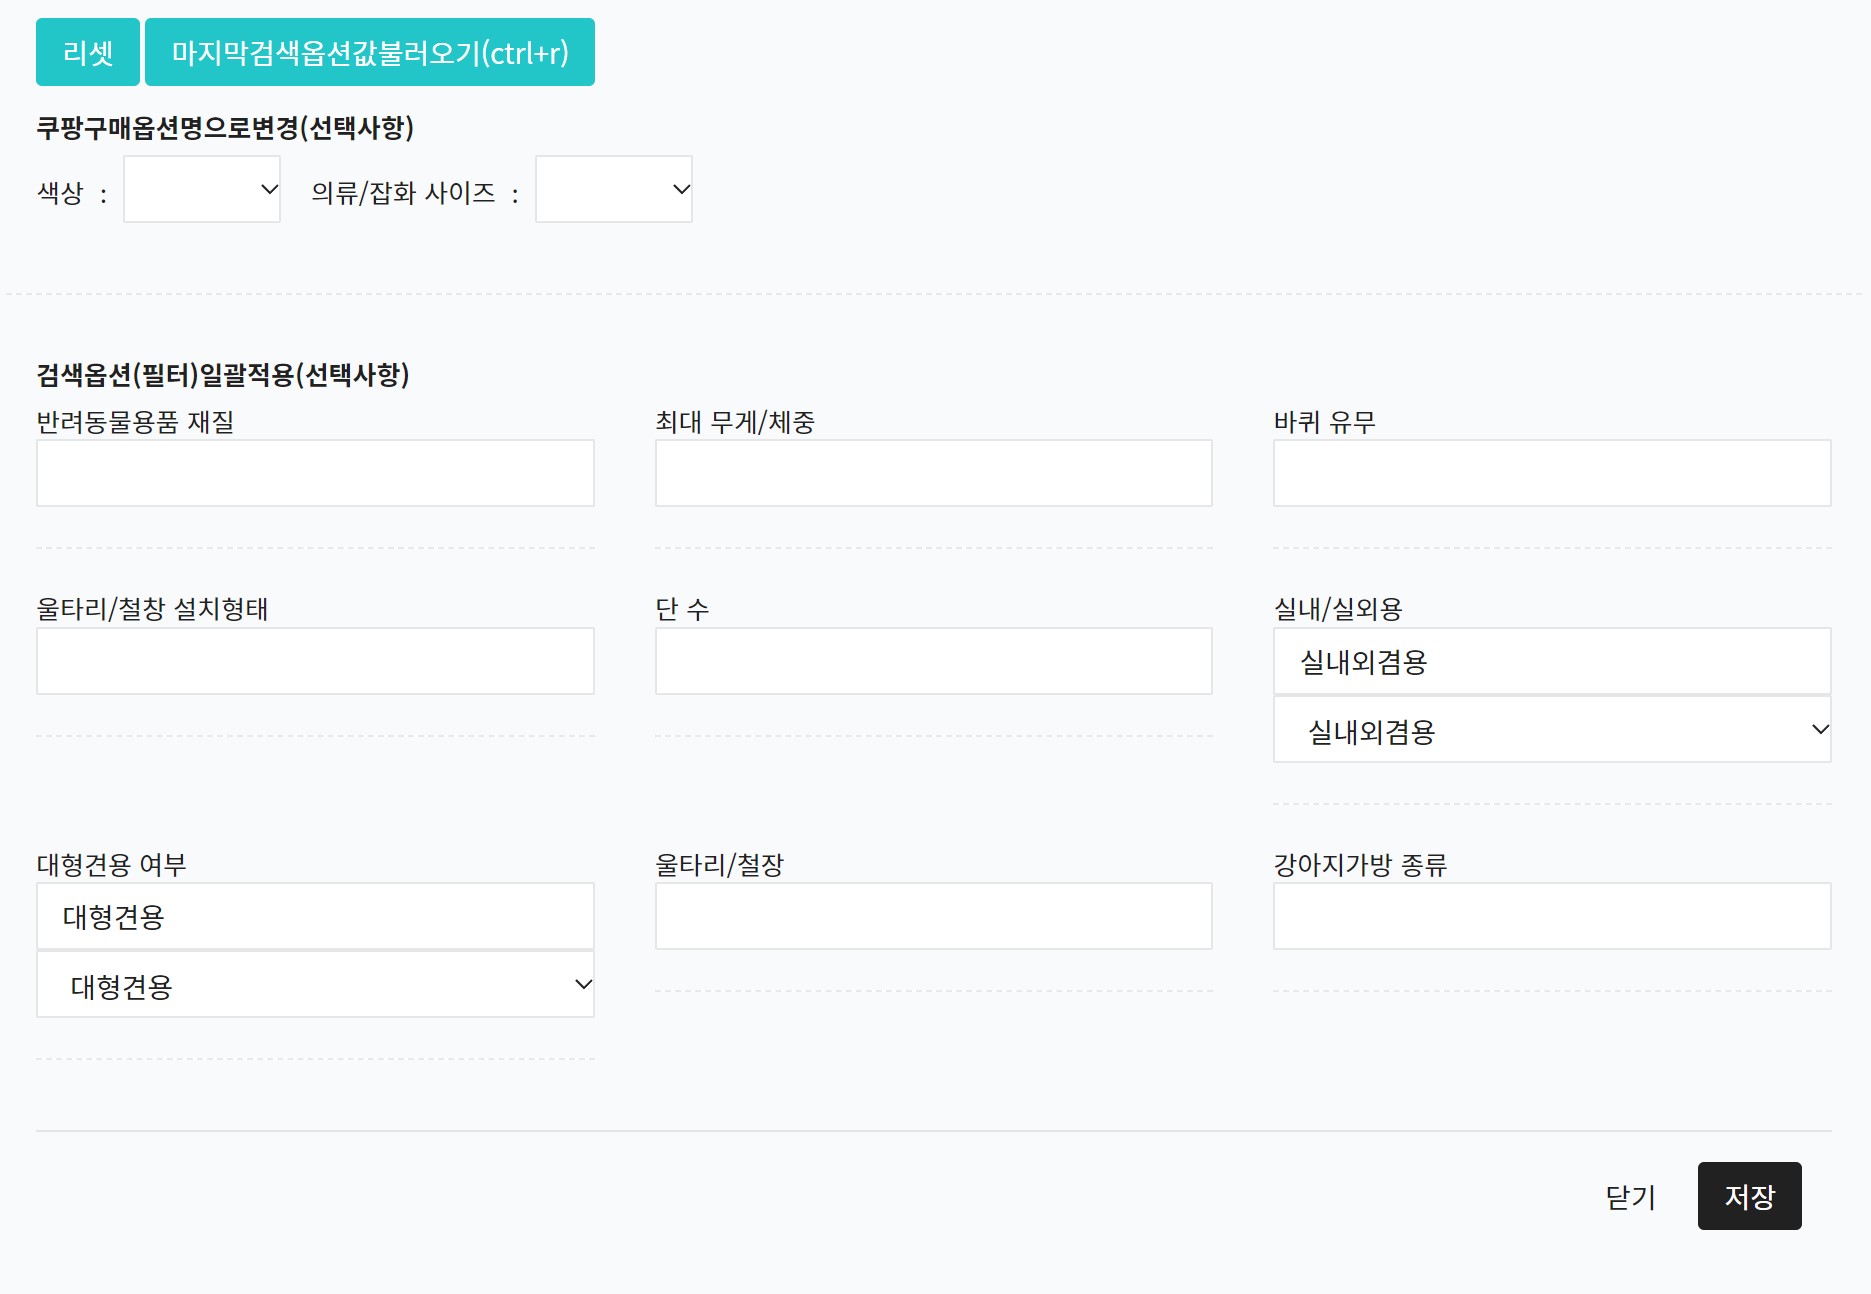Screen dimensions: 1871x1294
Task: Click the 반려동물용품 재질 label
Action: pos(135,422)
